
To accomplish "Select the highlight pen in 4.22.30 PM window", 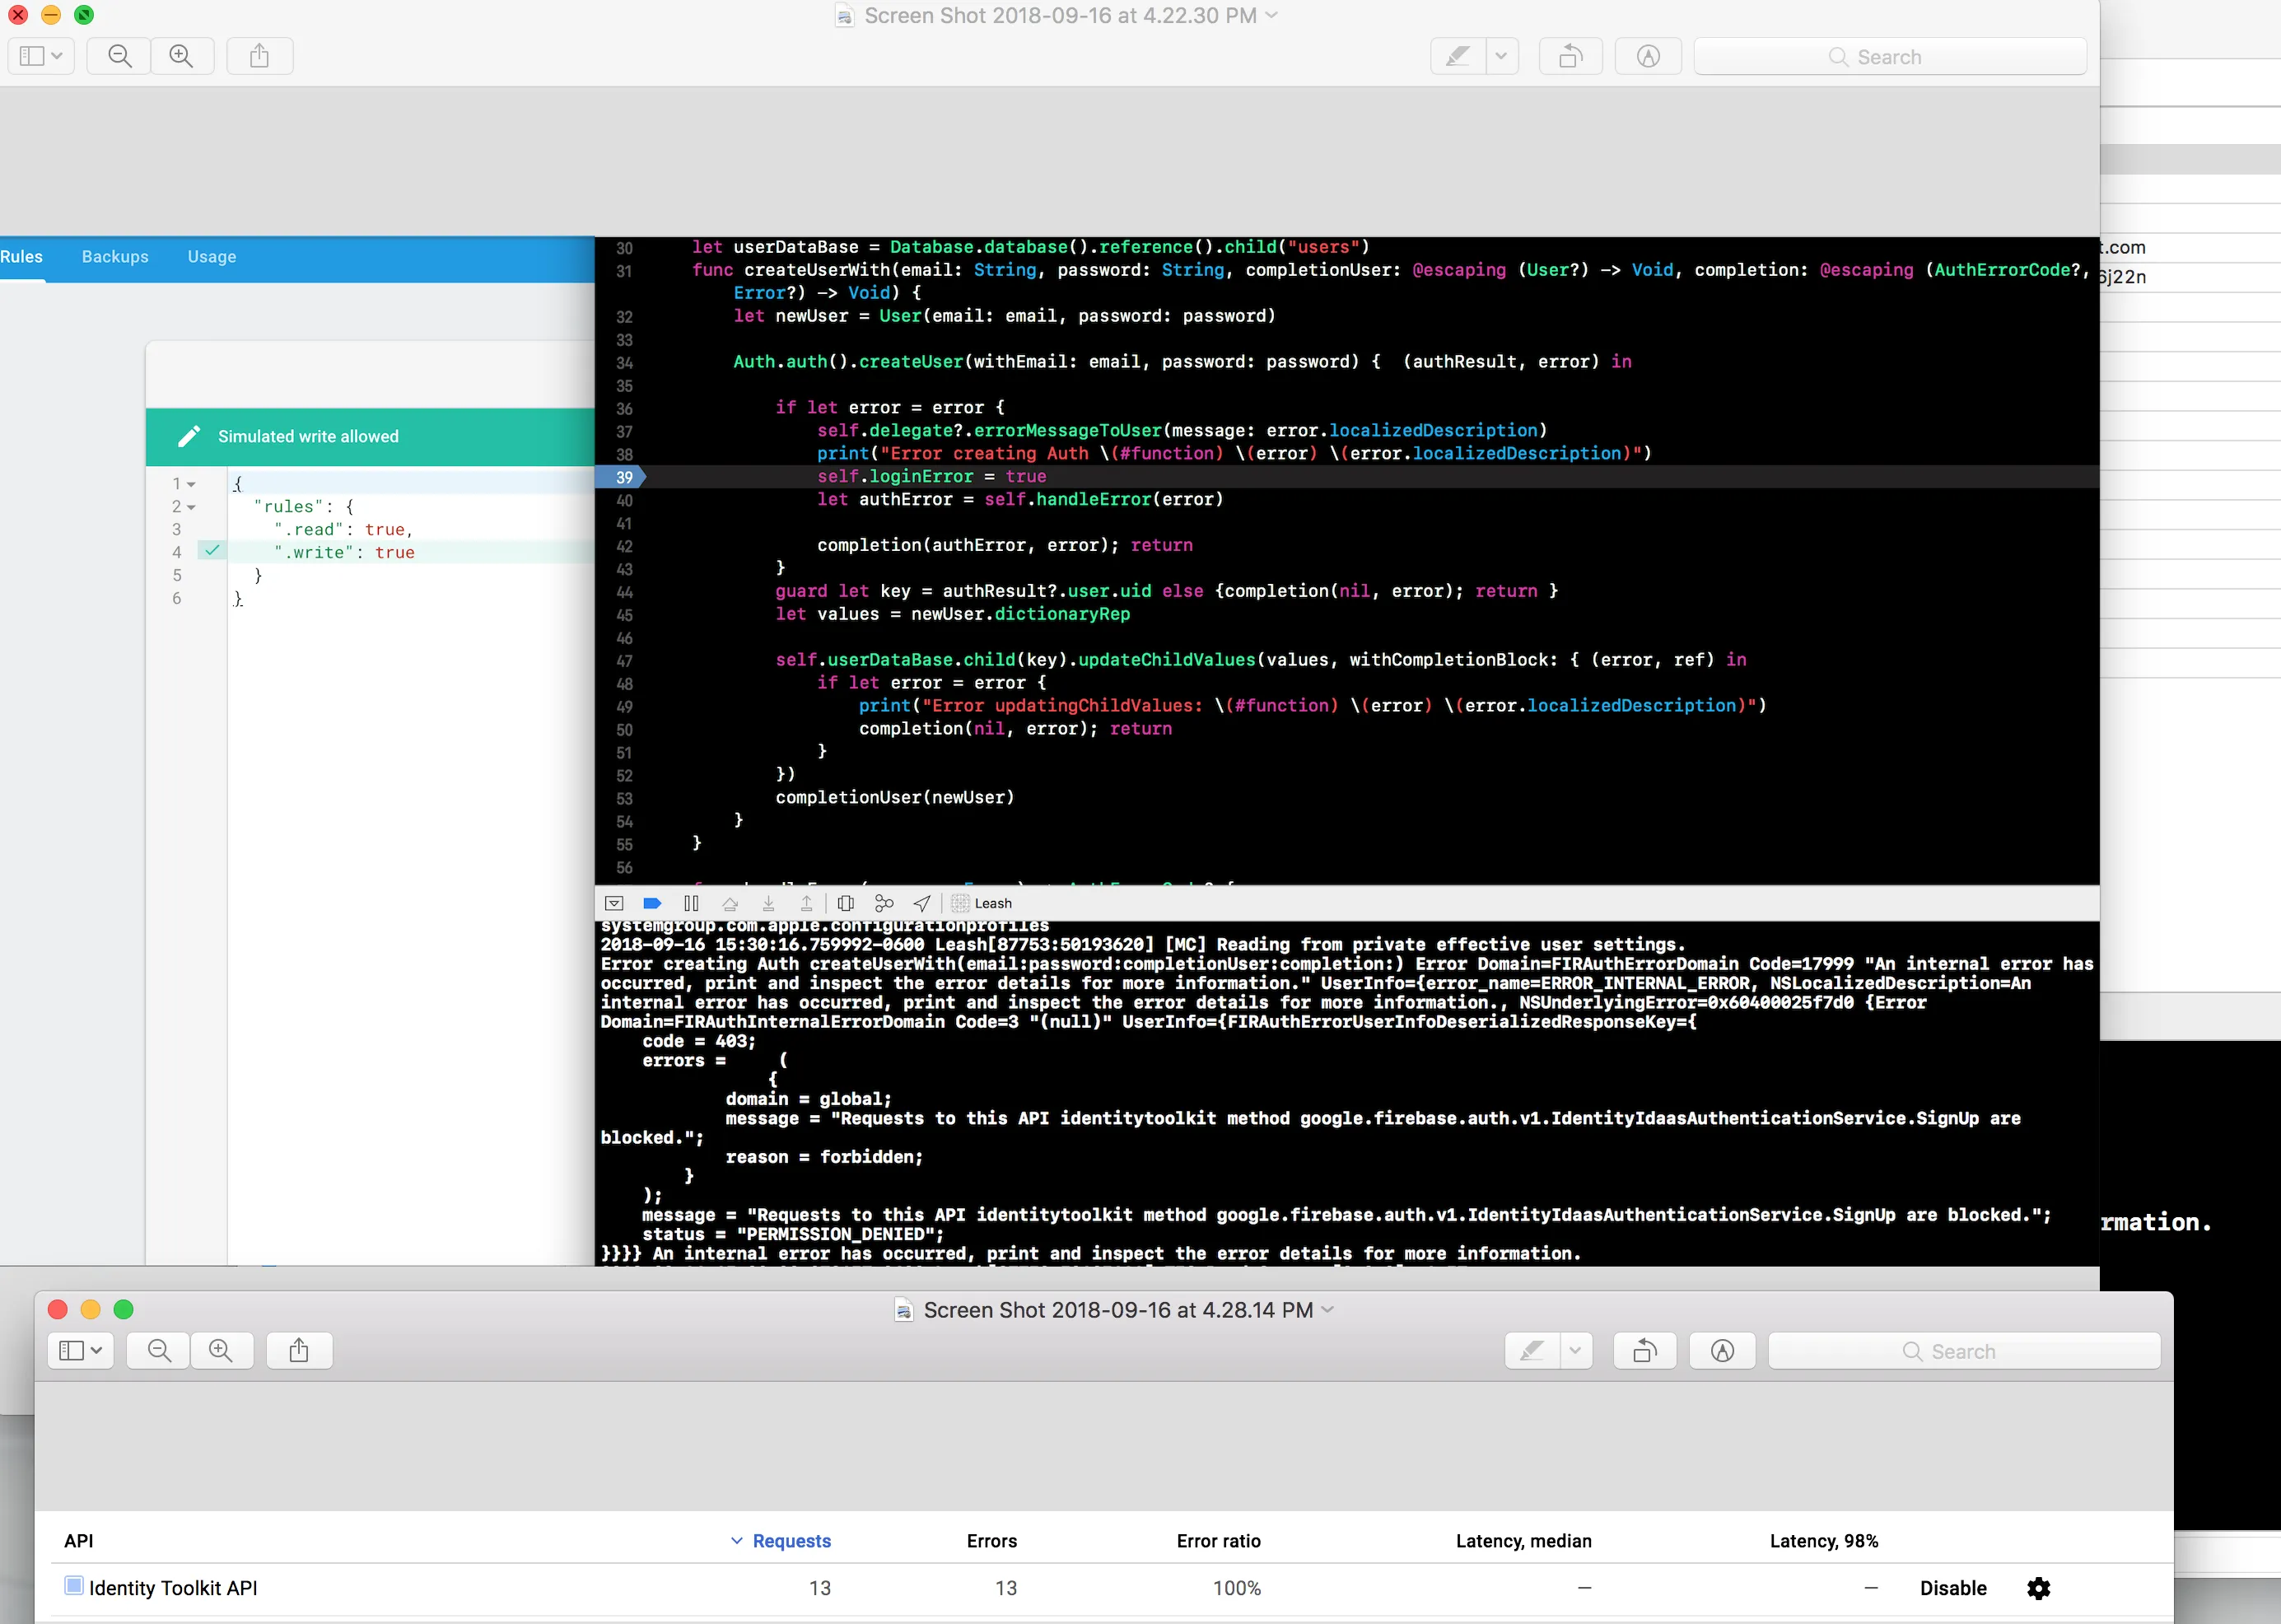I will coord(1458,56).
